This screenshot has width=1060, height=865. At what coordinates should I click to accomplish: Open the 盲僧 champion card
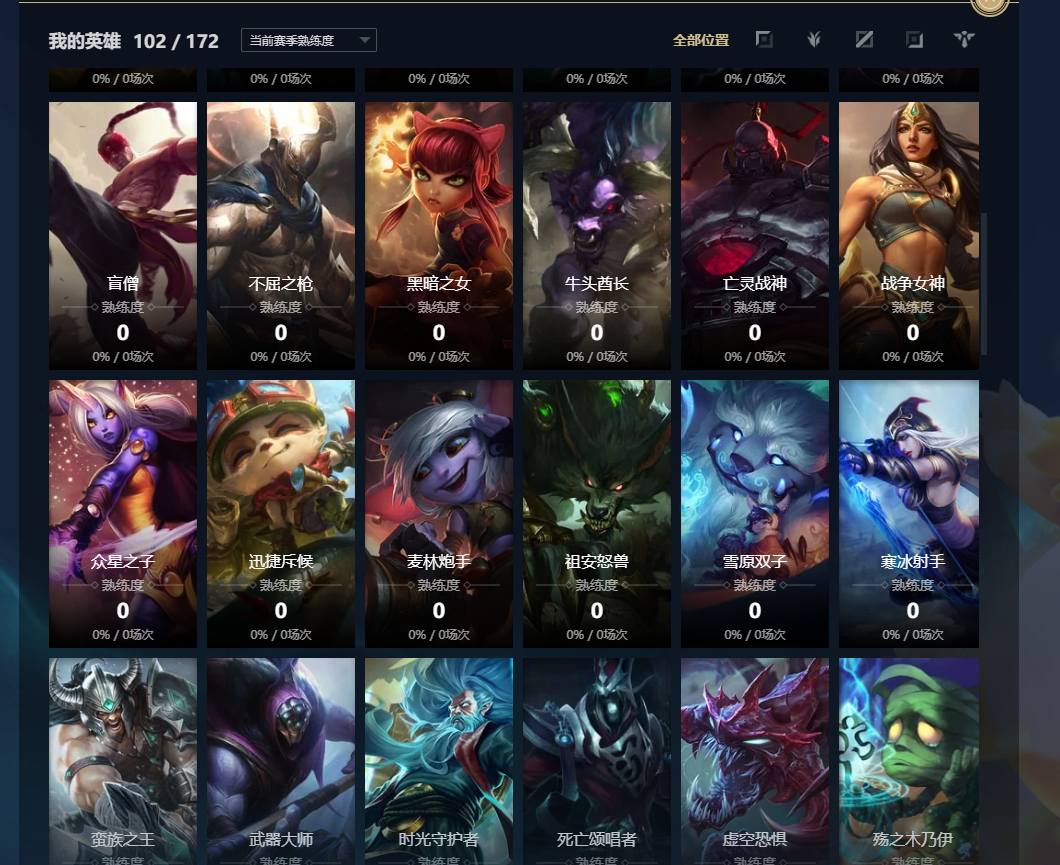tap(123, 235)
